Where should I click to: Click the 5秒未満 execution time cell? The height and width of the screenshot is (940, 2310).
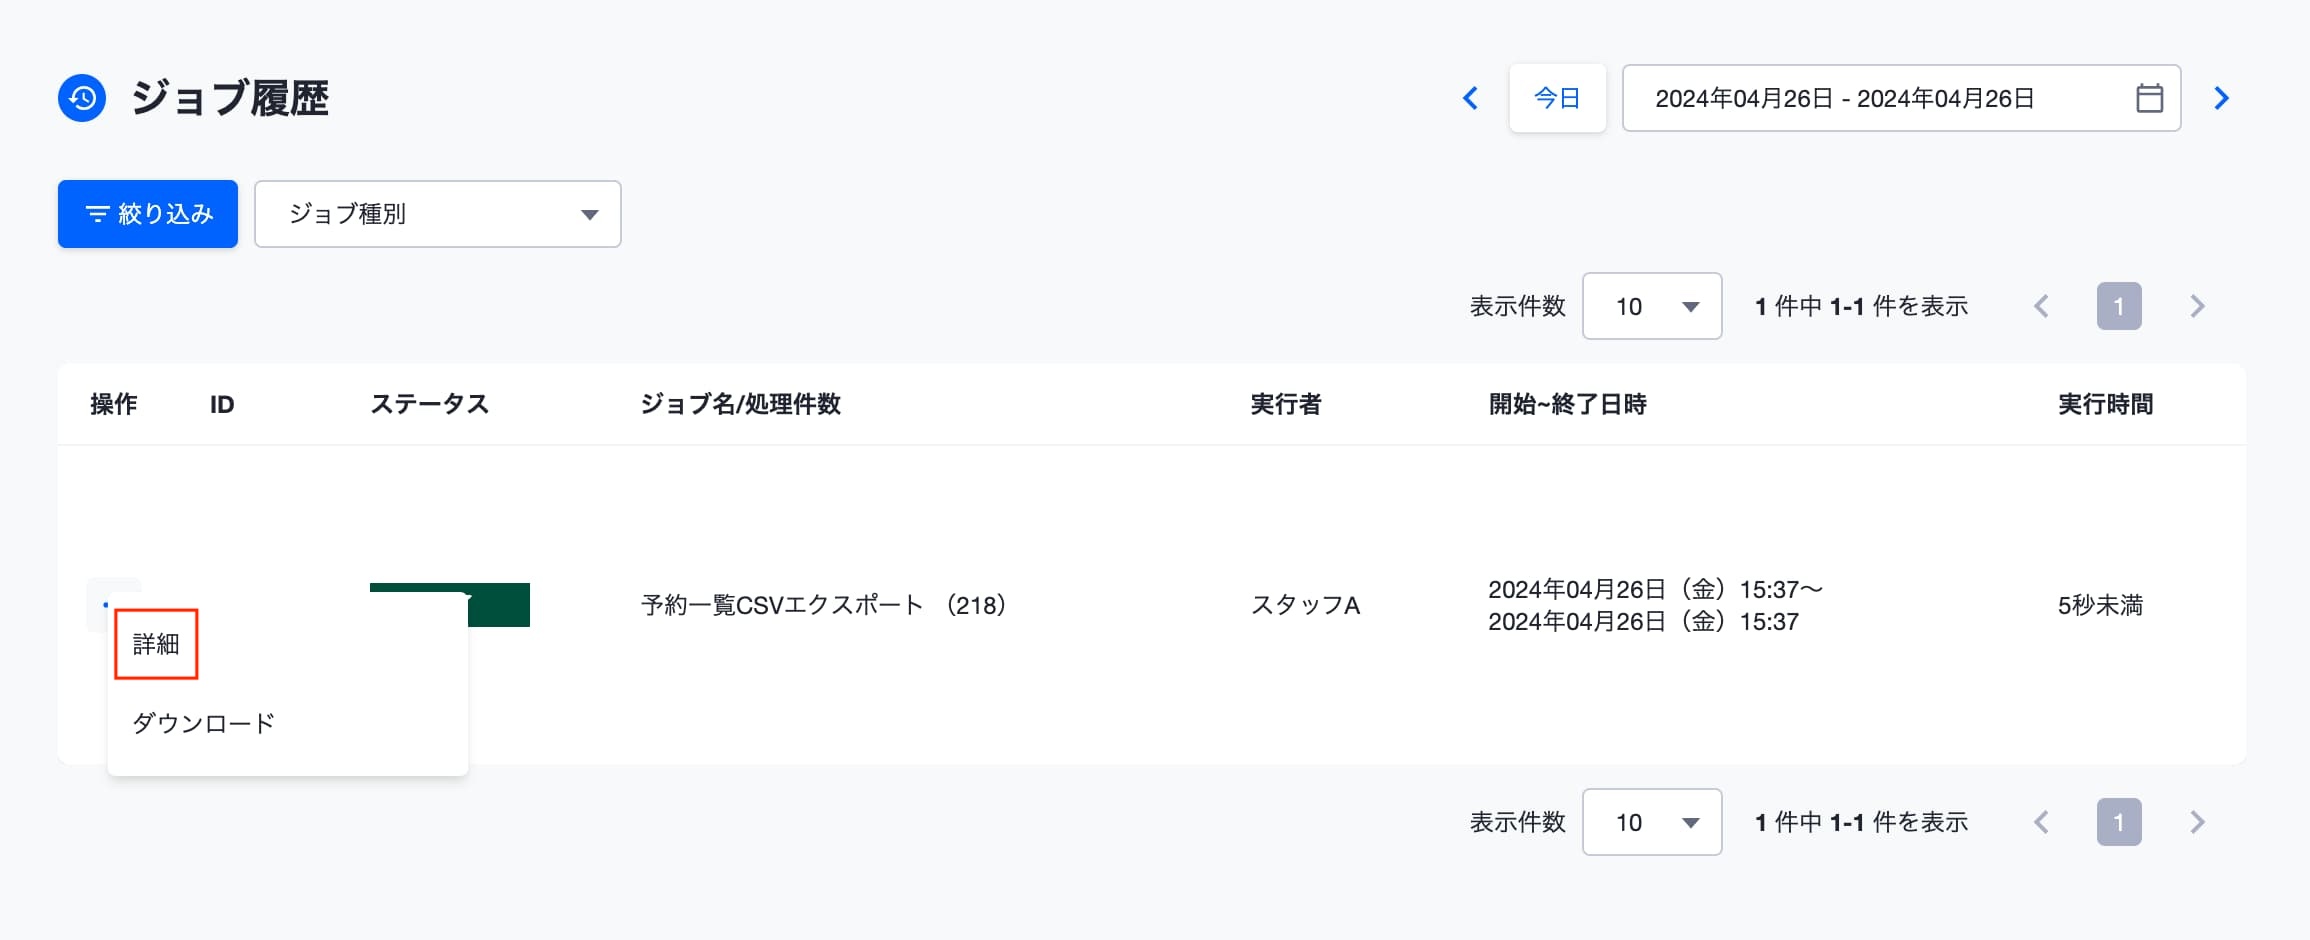coord(2100,605)
